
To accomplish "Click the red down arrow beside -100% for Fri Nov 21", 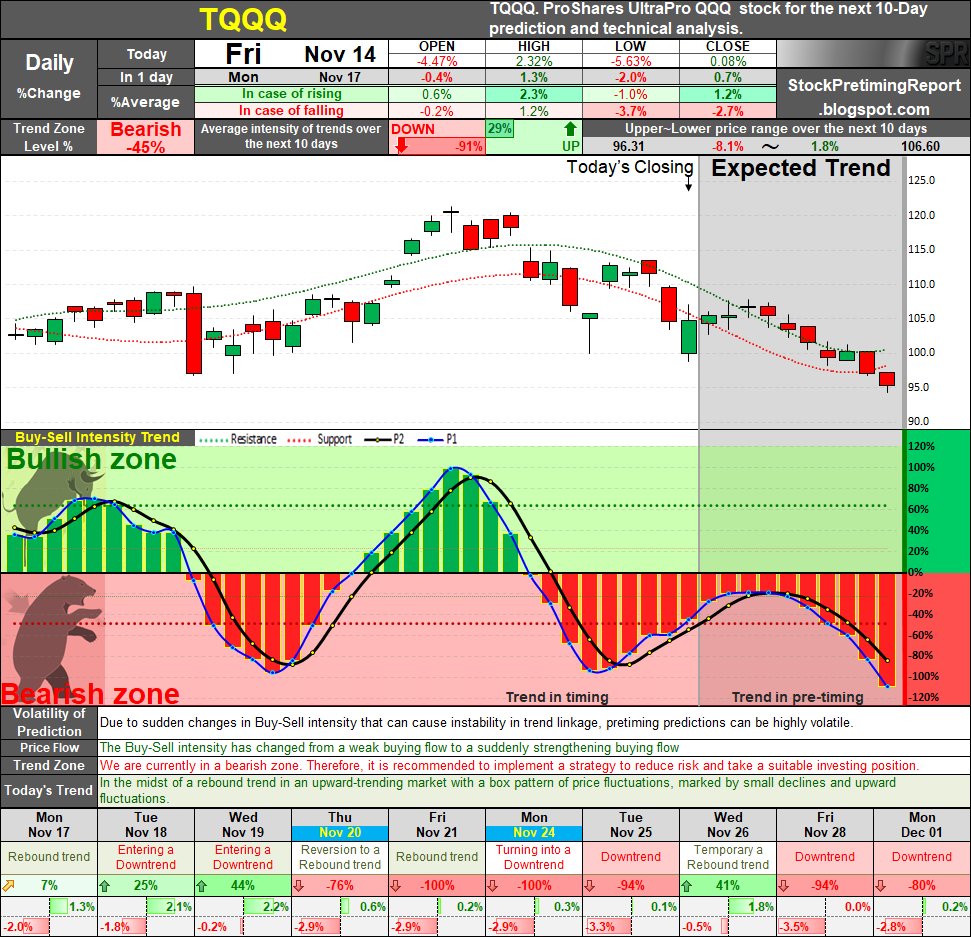I will 396,886.
